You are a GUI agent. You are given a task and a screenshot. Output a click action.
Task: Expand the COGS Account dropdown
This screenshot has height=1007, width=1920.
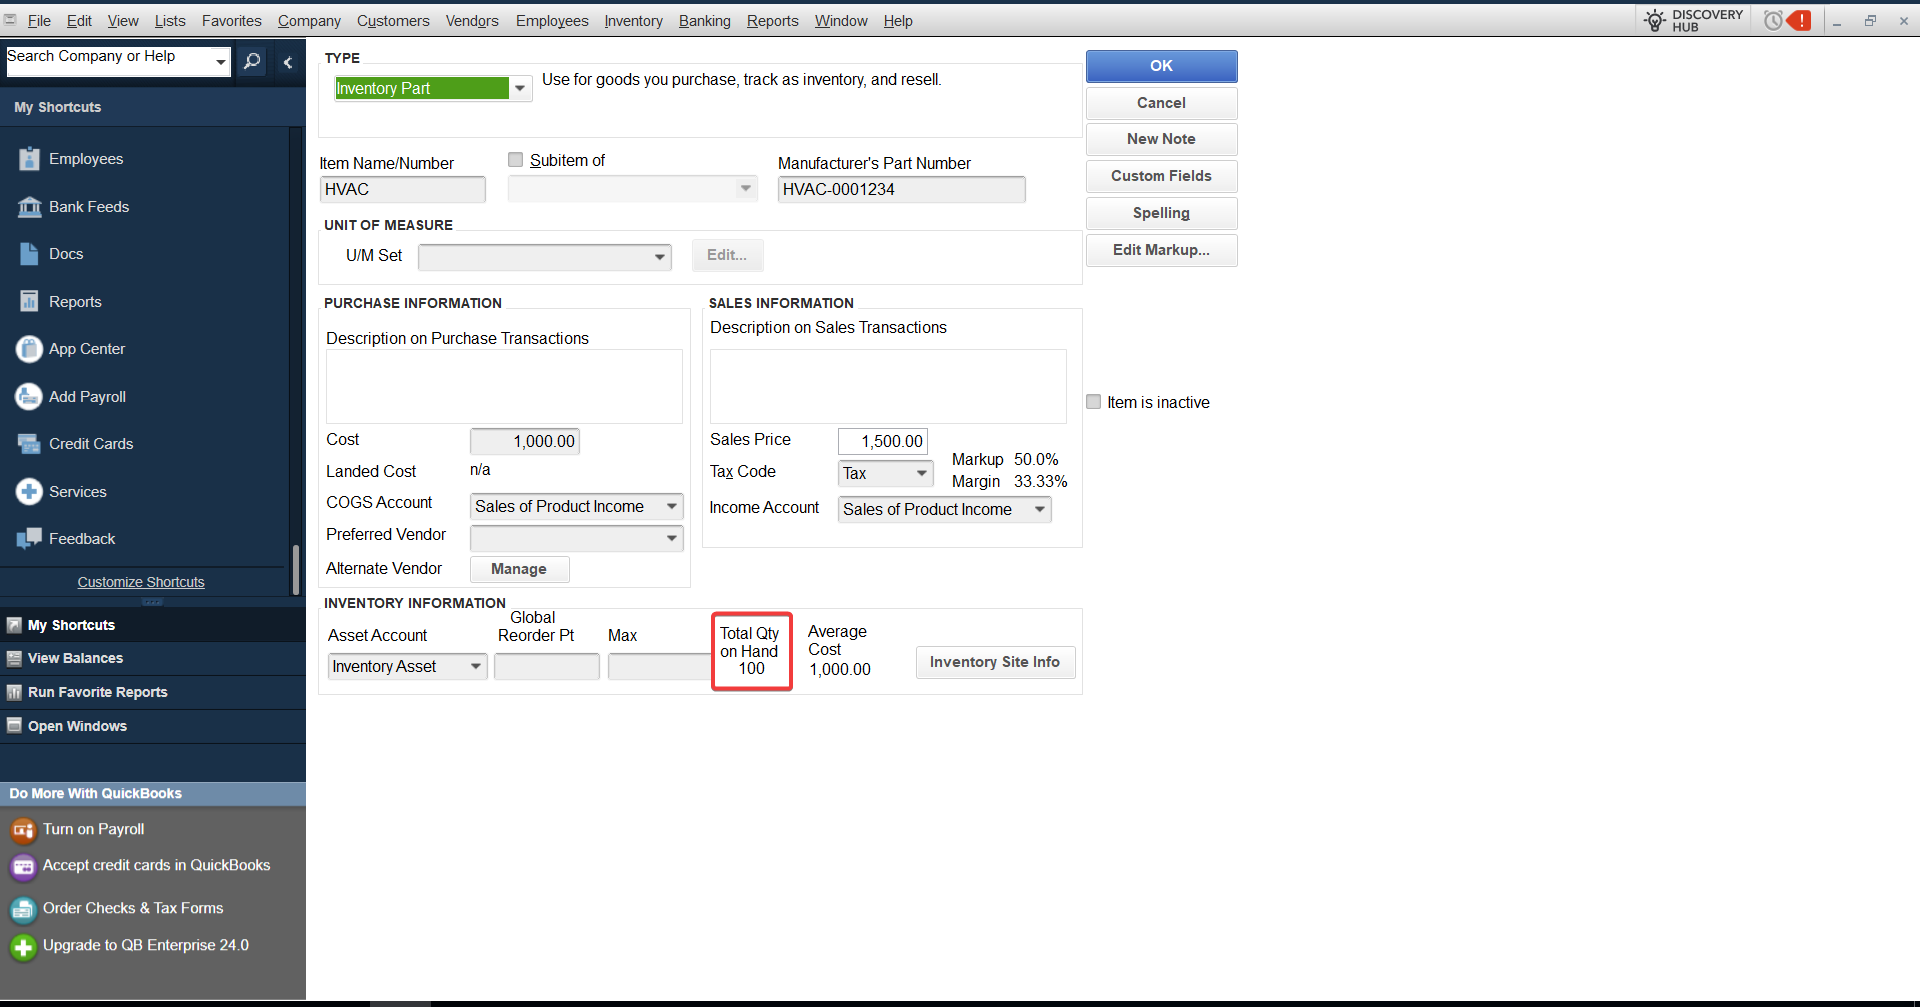pyautogui.click(x=672, y=507)
